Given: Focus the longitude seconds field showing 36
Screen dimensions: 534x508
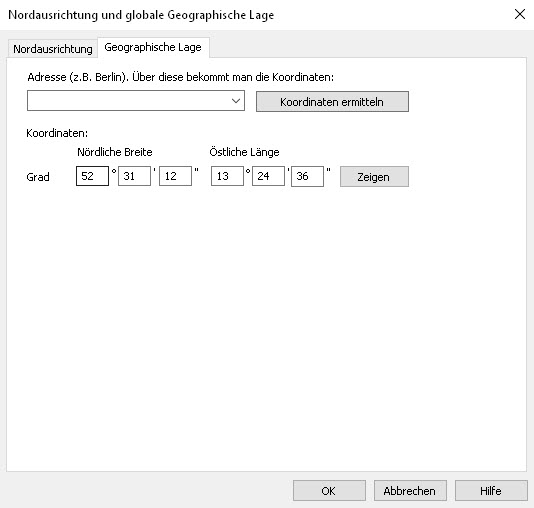Looking at the screenshot, I should (x=307, y=176).
